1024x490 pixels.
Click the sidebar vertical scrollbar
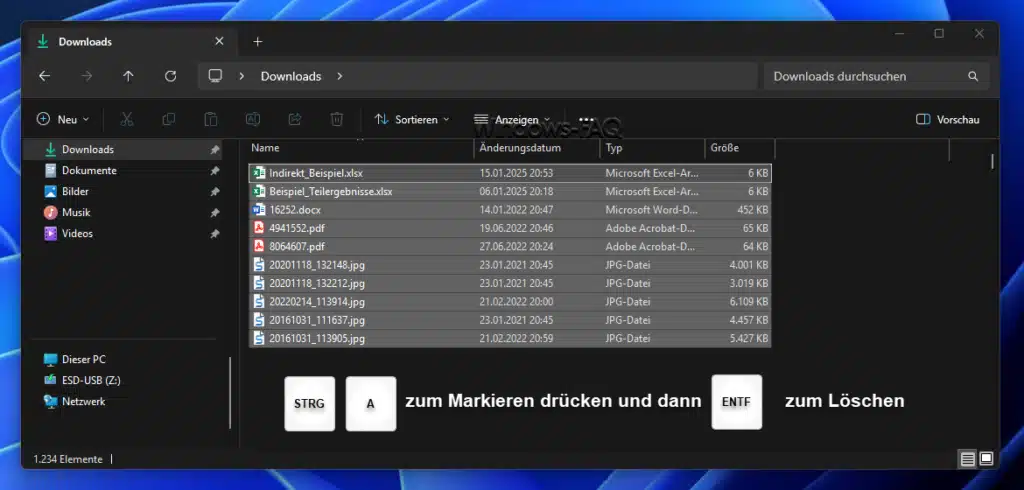231,392
